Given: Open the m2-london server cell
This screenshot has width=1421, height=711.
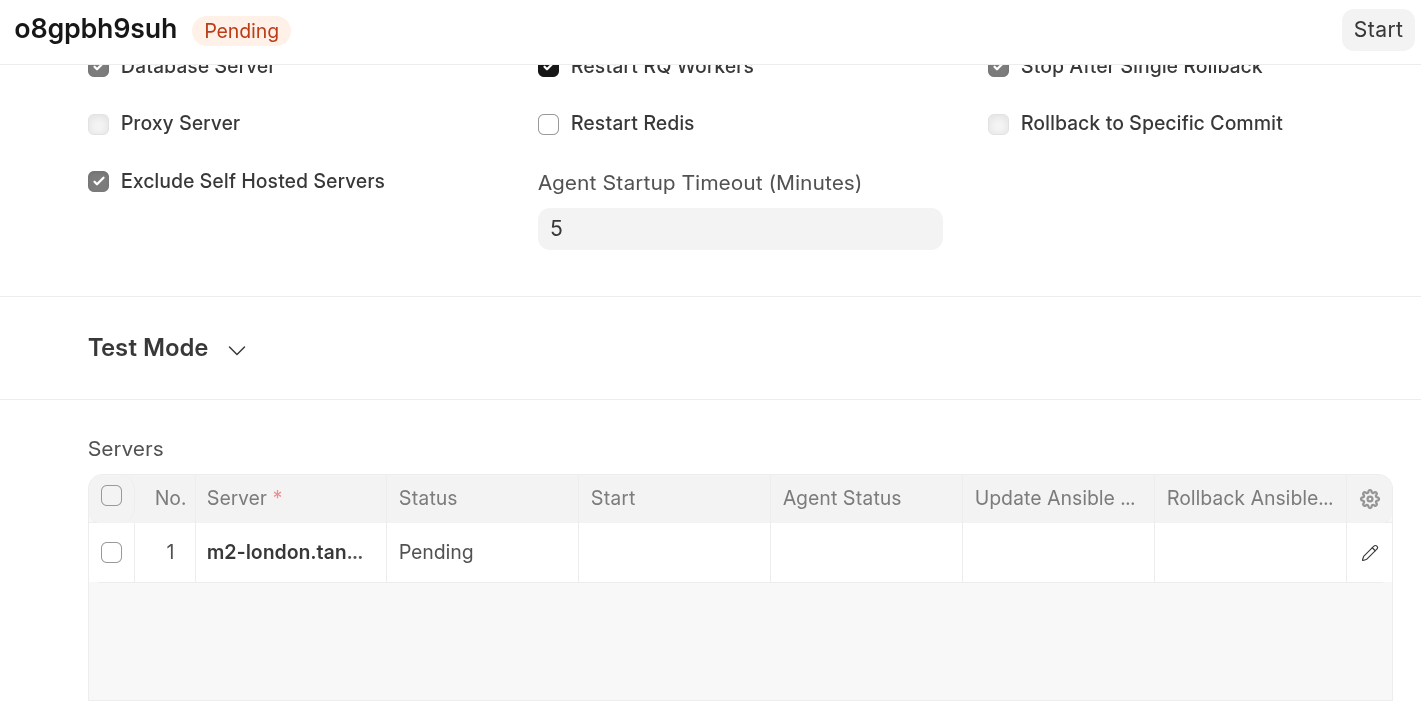Looking at the screenshot, I should [285, 552].
